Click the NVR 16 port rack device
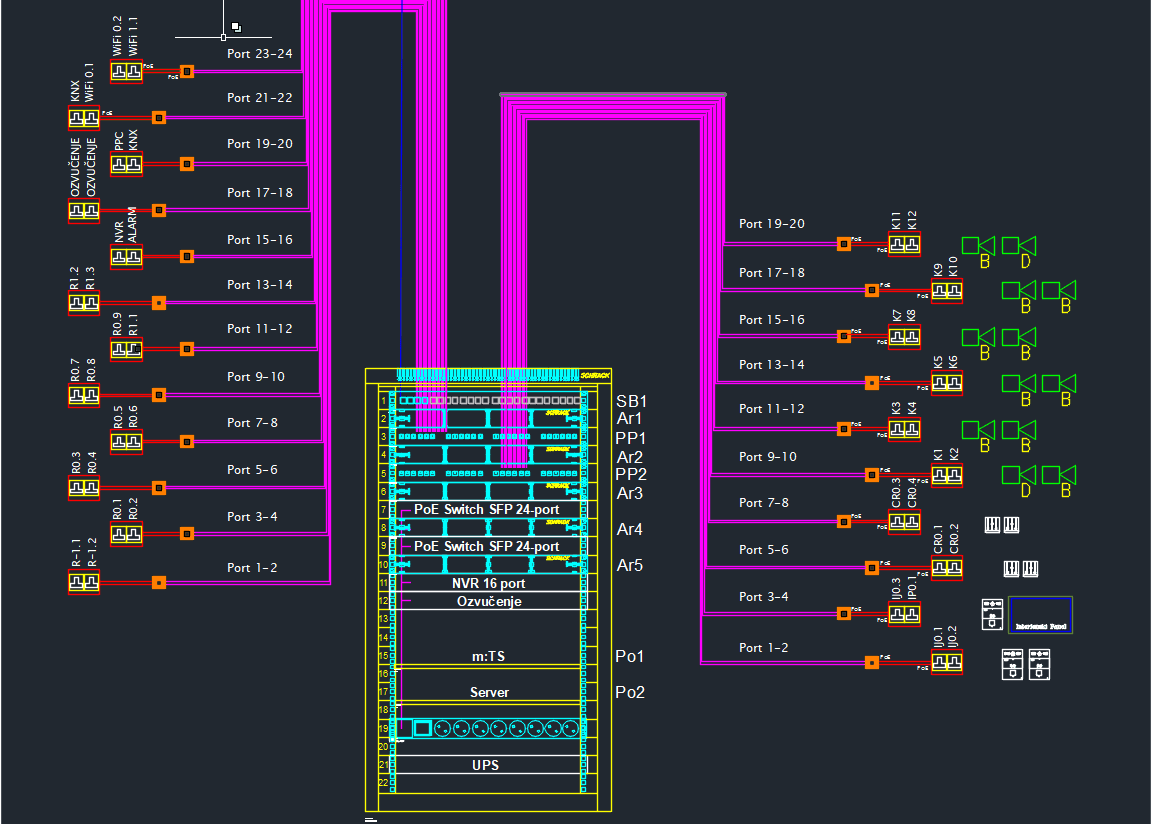Screen dimensions: 1151x824 (490, 583)
